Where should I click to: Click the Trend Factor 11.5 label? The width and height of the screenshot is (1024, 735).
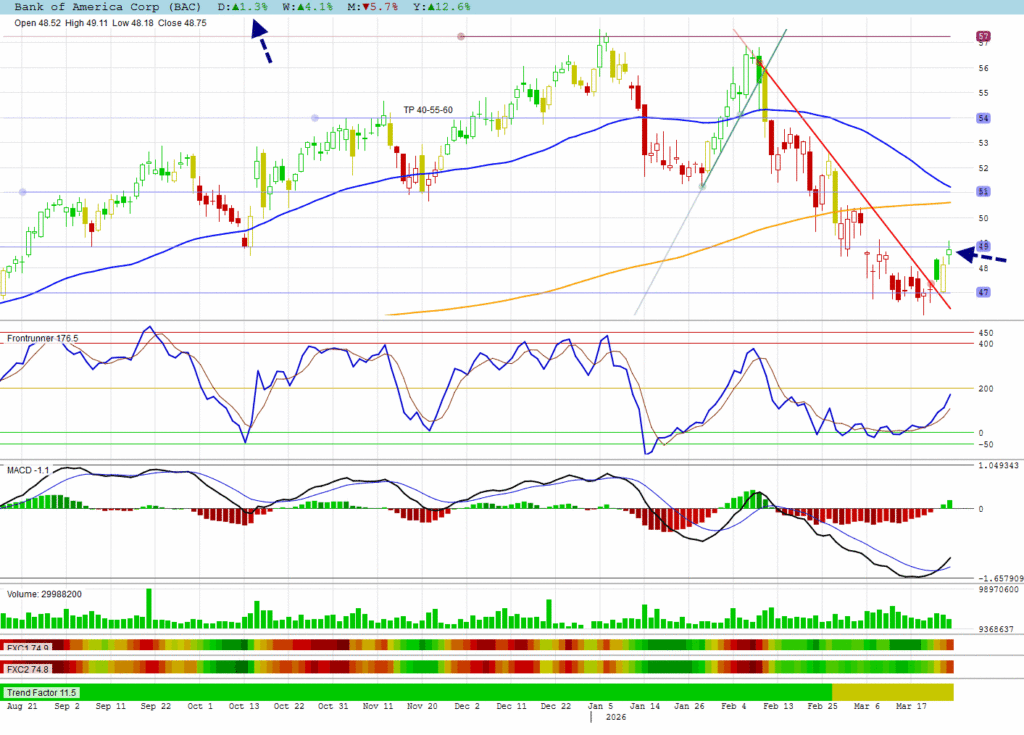(x=41, y=692)
